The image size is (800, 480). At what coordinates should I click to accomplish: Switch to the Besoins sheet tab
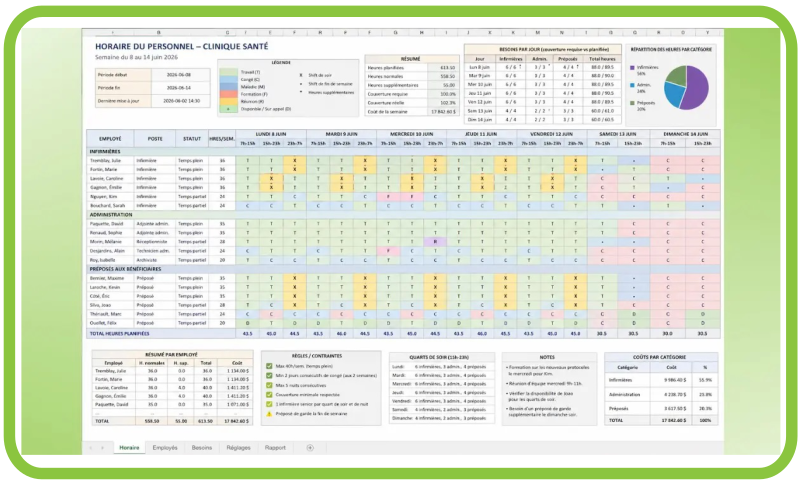pos(202,448)
